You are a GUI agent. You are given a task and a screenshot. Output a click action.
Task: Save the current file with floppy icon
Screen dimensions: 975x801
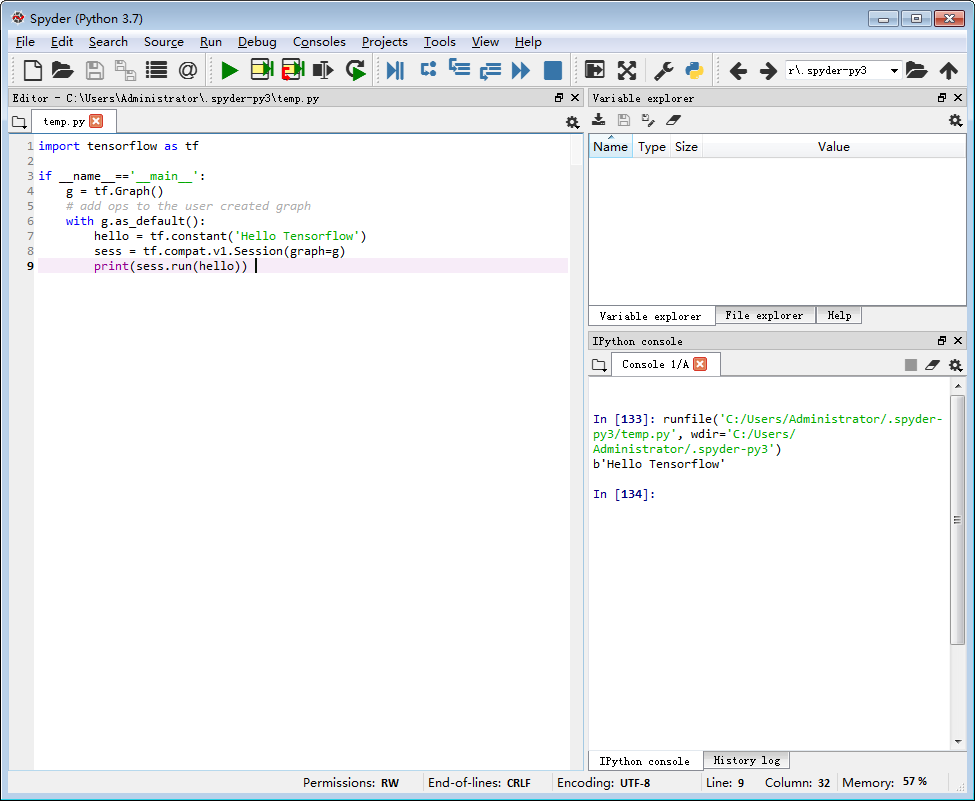95,70
